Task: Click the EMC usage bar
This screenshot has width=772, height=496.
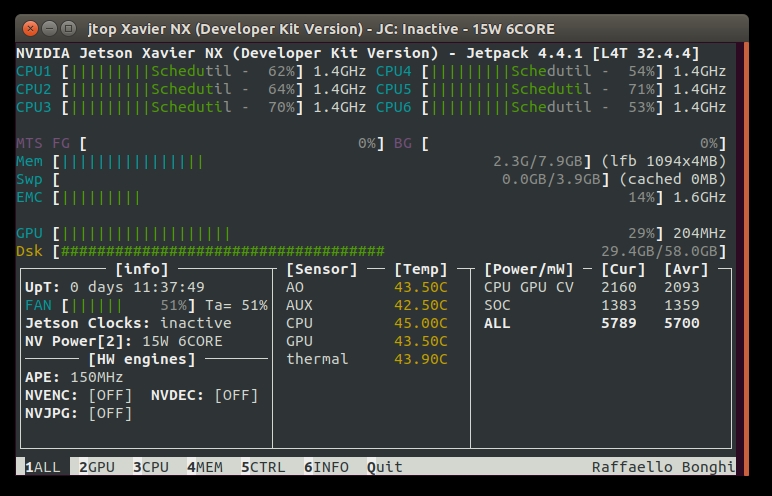Action: pos(359,198)
